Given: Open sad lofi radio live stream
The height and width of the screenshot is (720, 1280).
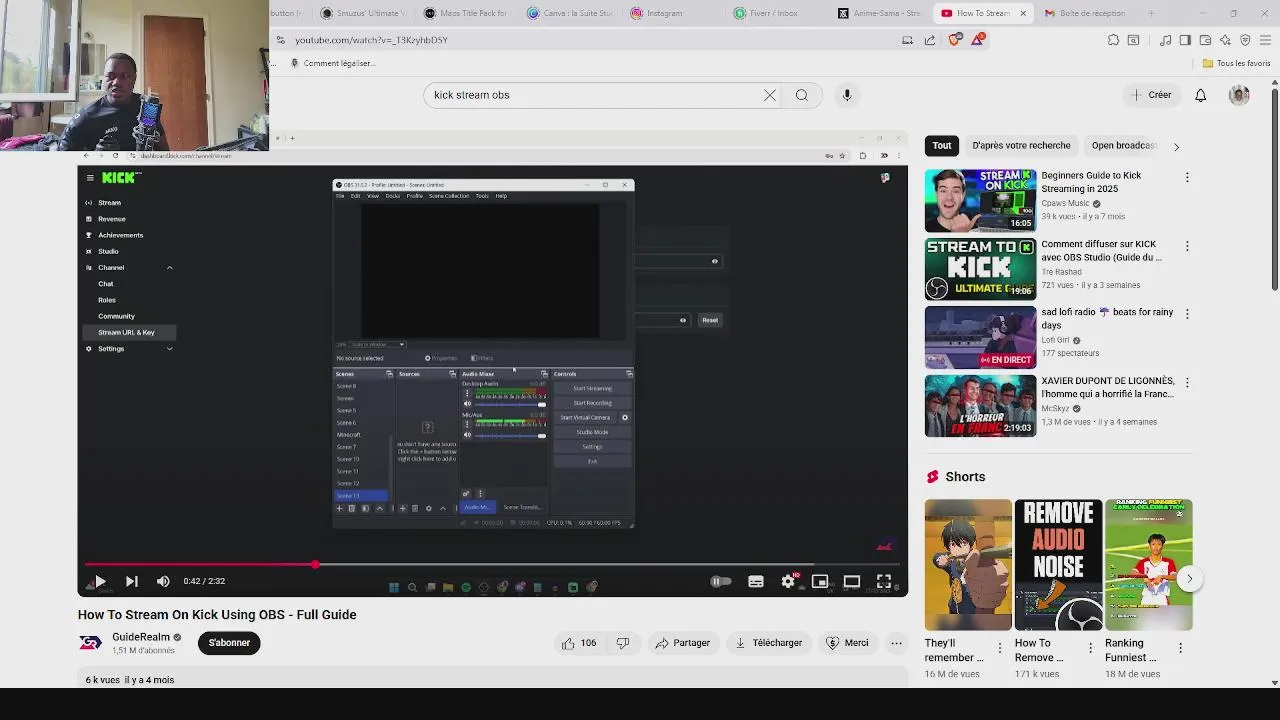Looking at the screenshot, I should pos(980,337).
